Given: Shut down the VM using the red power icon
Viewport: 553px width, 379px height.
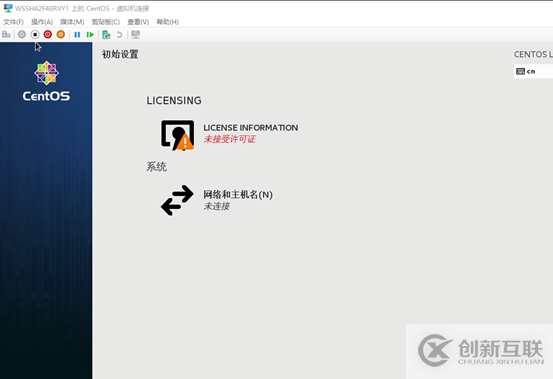Looking at the screenshot, I should point(48,35).
